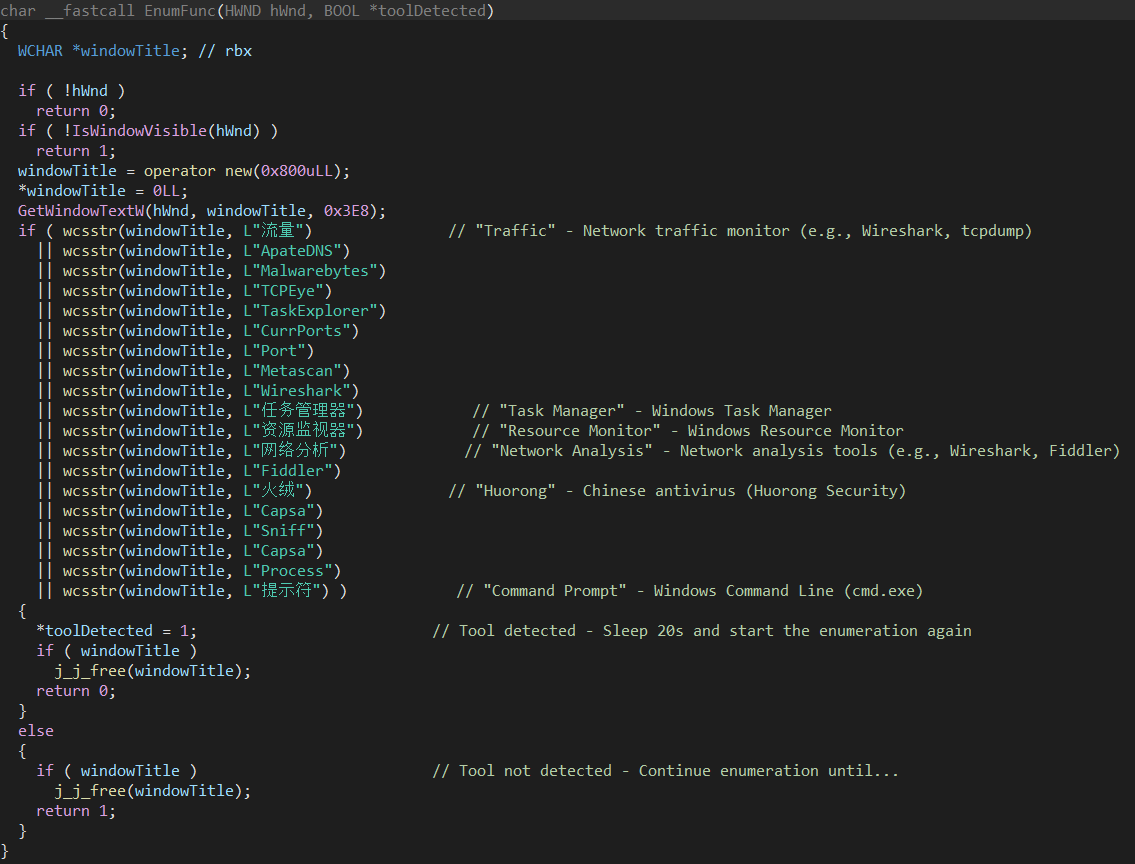Click the "Task Manager" comment
This screenshot has height=864, width=1135.
pos(652,411)
